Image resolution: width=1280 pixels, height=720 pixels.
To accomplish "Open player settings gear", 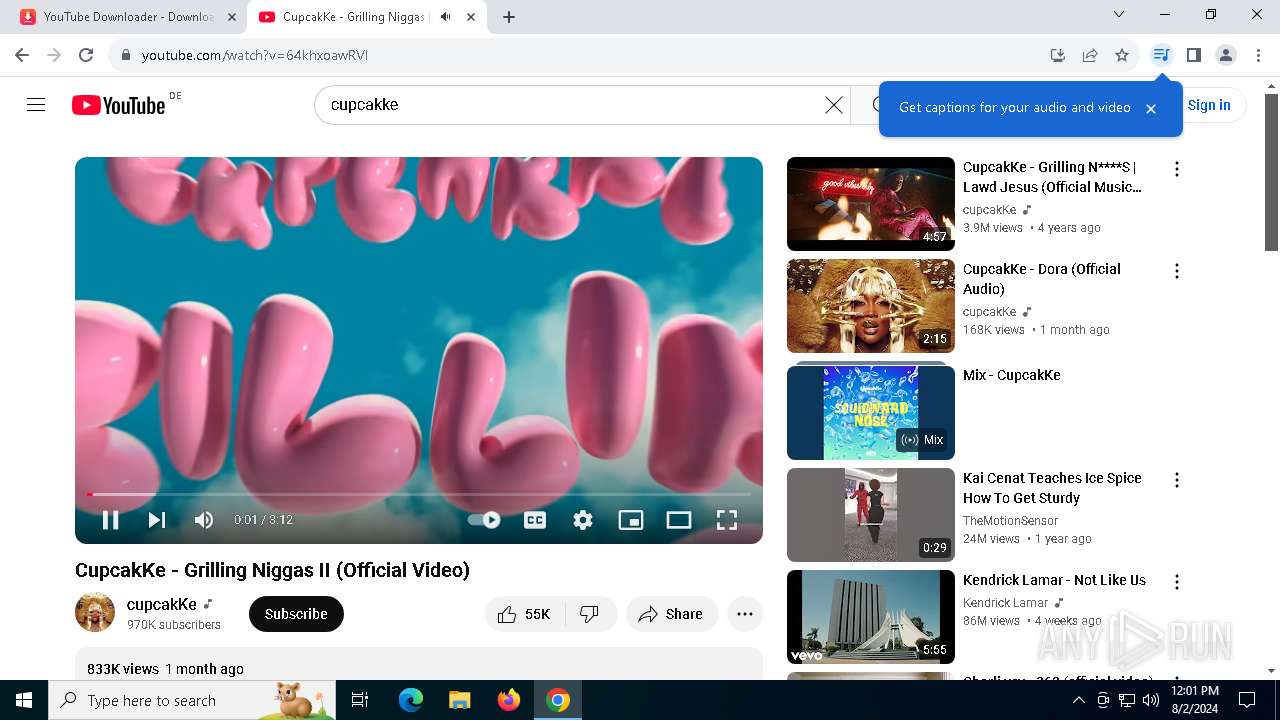I will [583, 520].
